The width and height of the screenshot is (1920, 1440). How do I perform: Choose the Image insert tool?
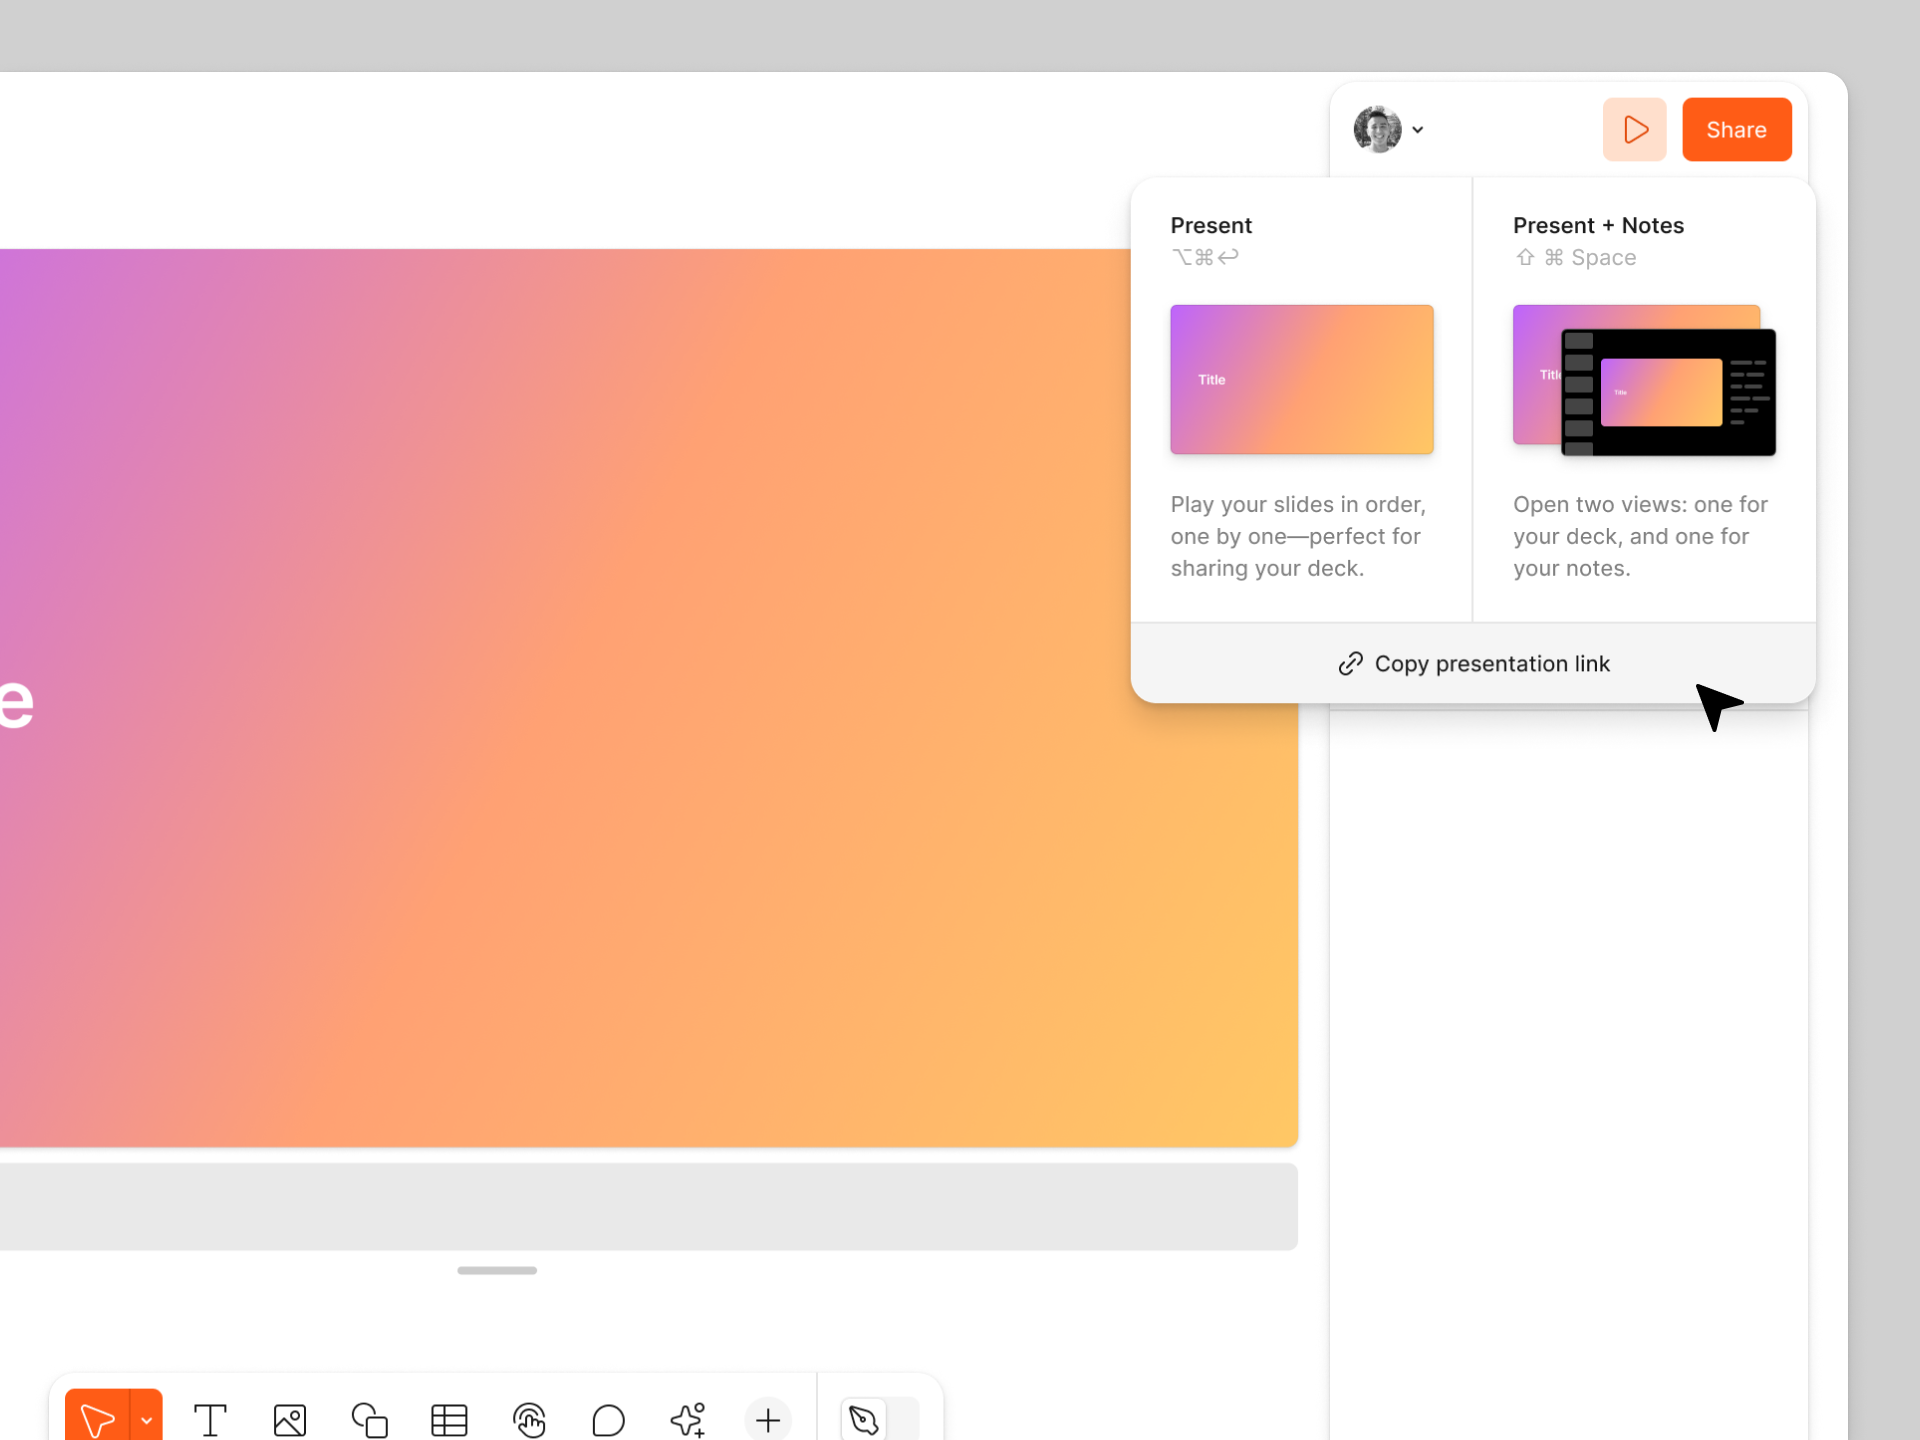[x=290, y=1419]
